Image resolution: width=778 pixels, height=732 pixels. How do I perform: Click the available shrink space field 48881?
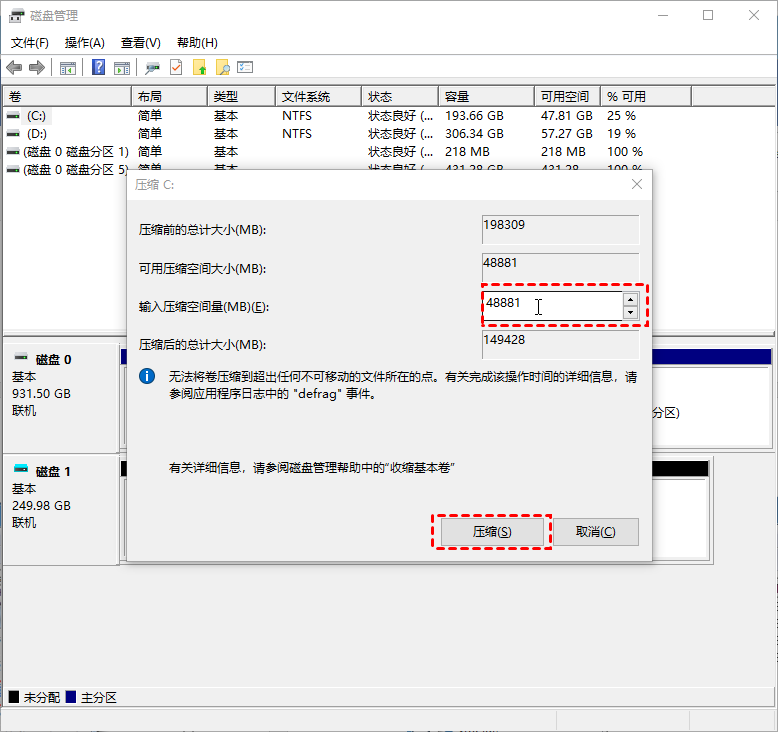tap(560, 267)
